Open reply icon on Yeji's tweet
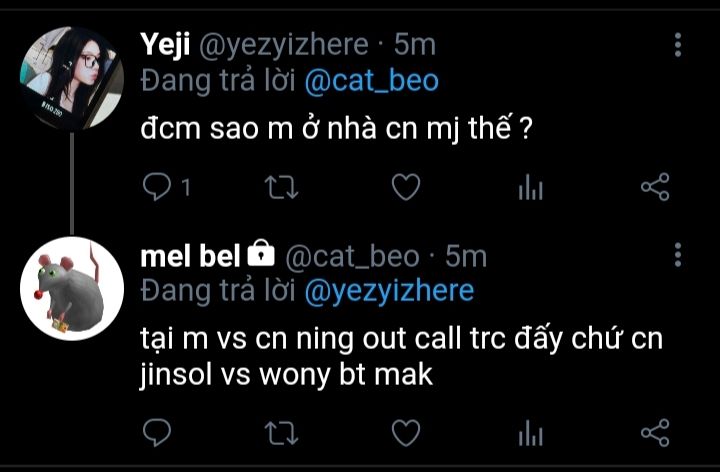 157,187
